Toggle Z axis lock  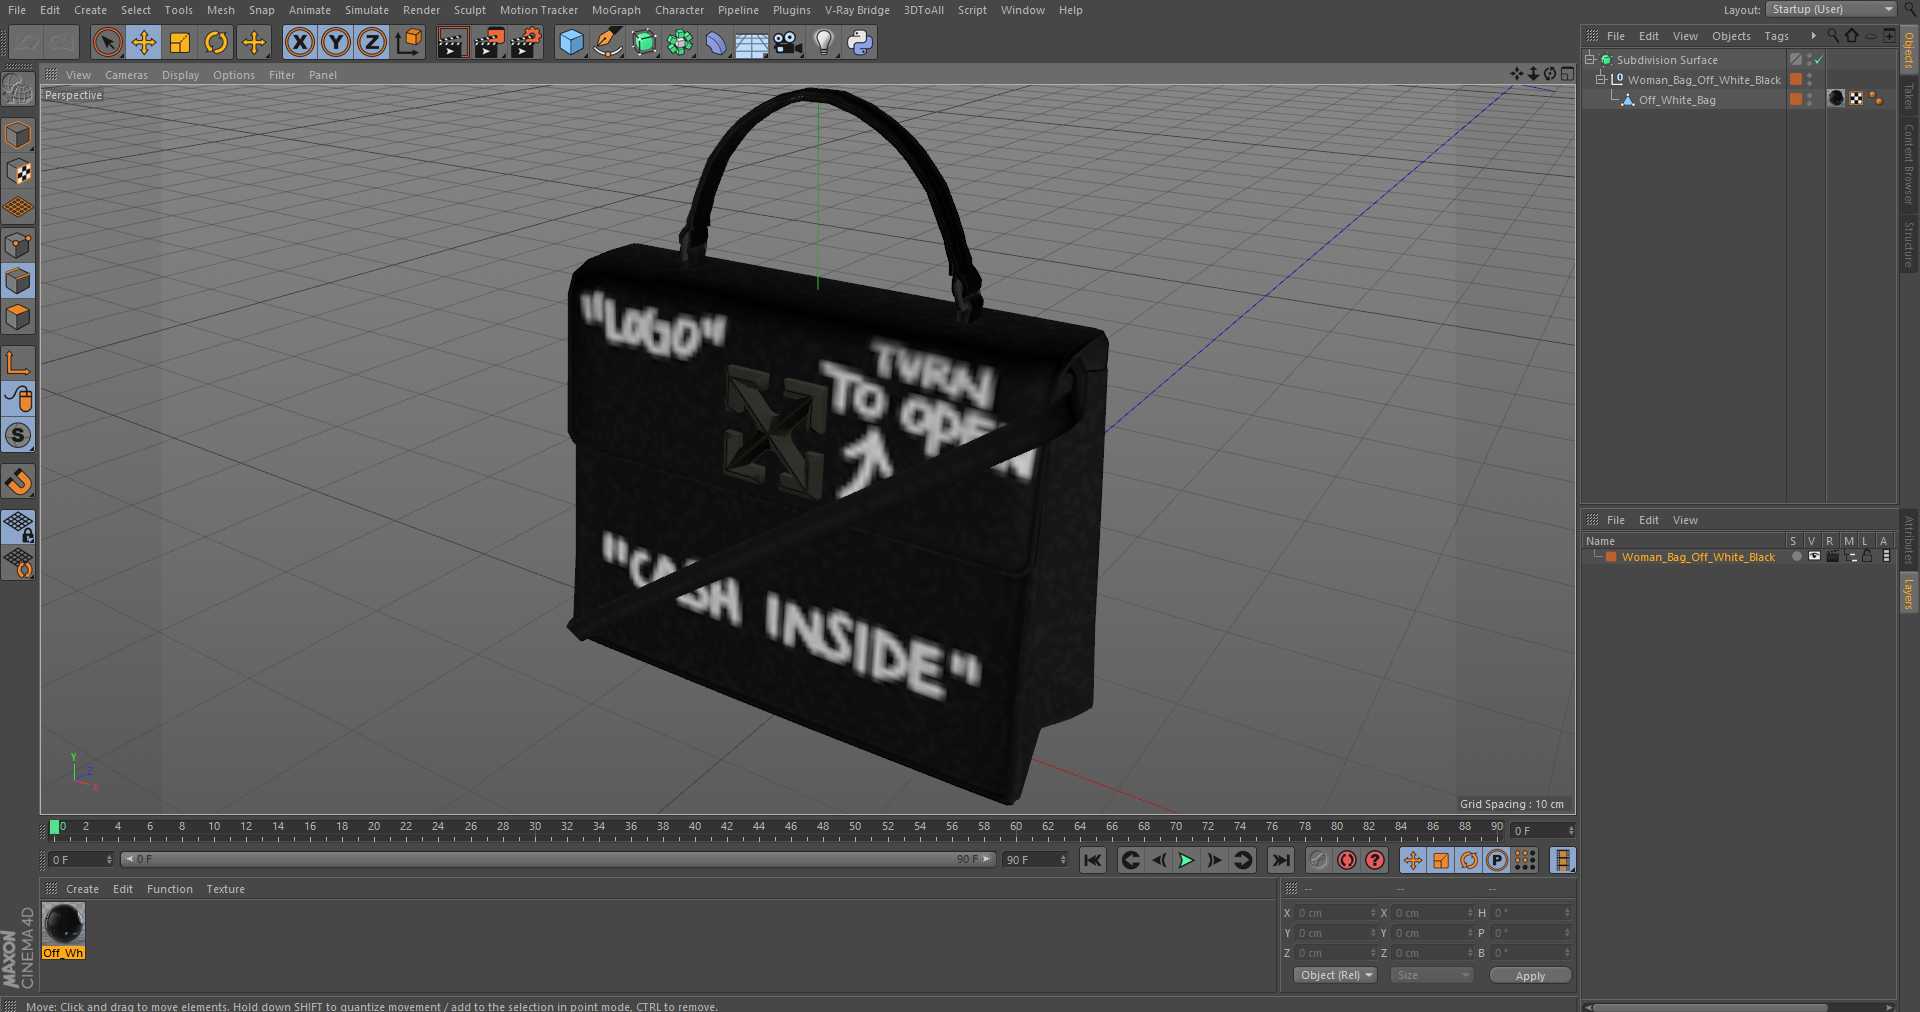[x=372, y=42]
